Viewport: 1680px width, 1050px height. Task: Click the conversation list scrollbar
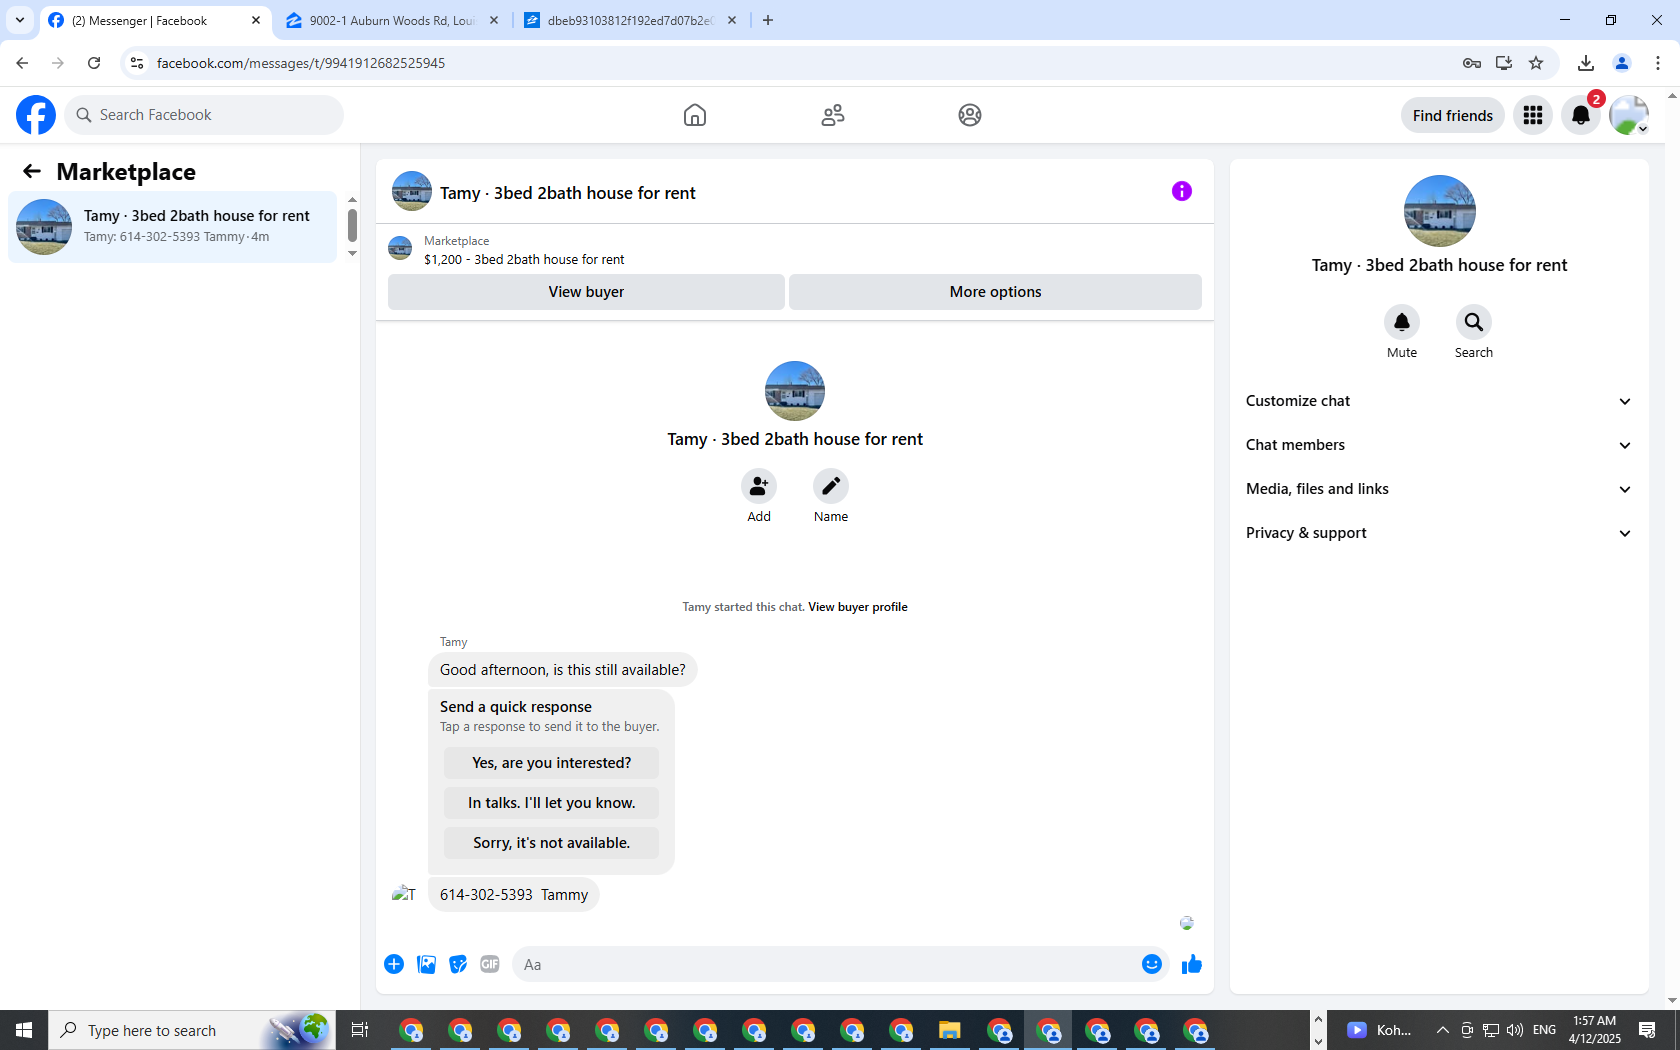tap(352, 226)
